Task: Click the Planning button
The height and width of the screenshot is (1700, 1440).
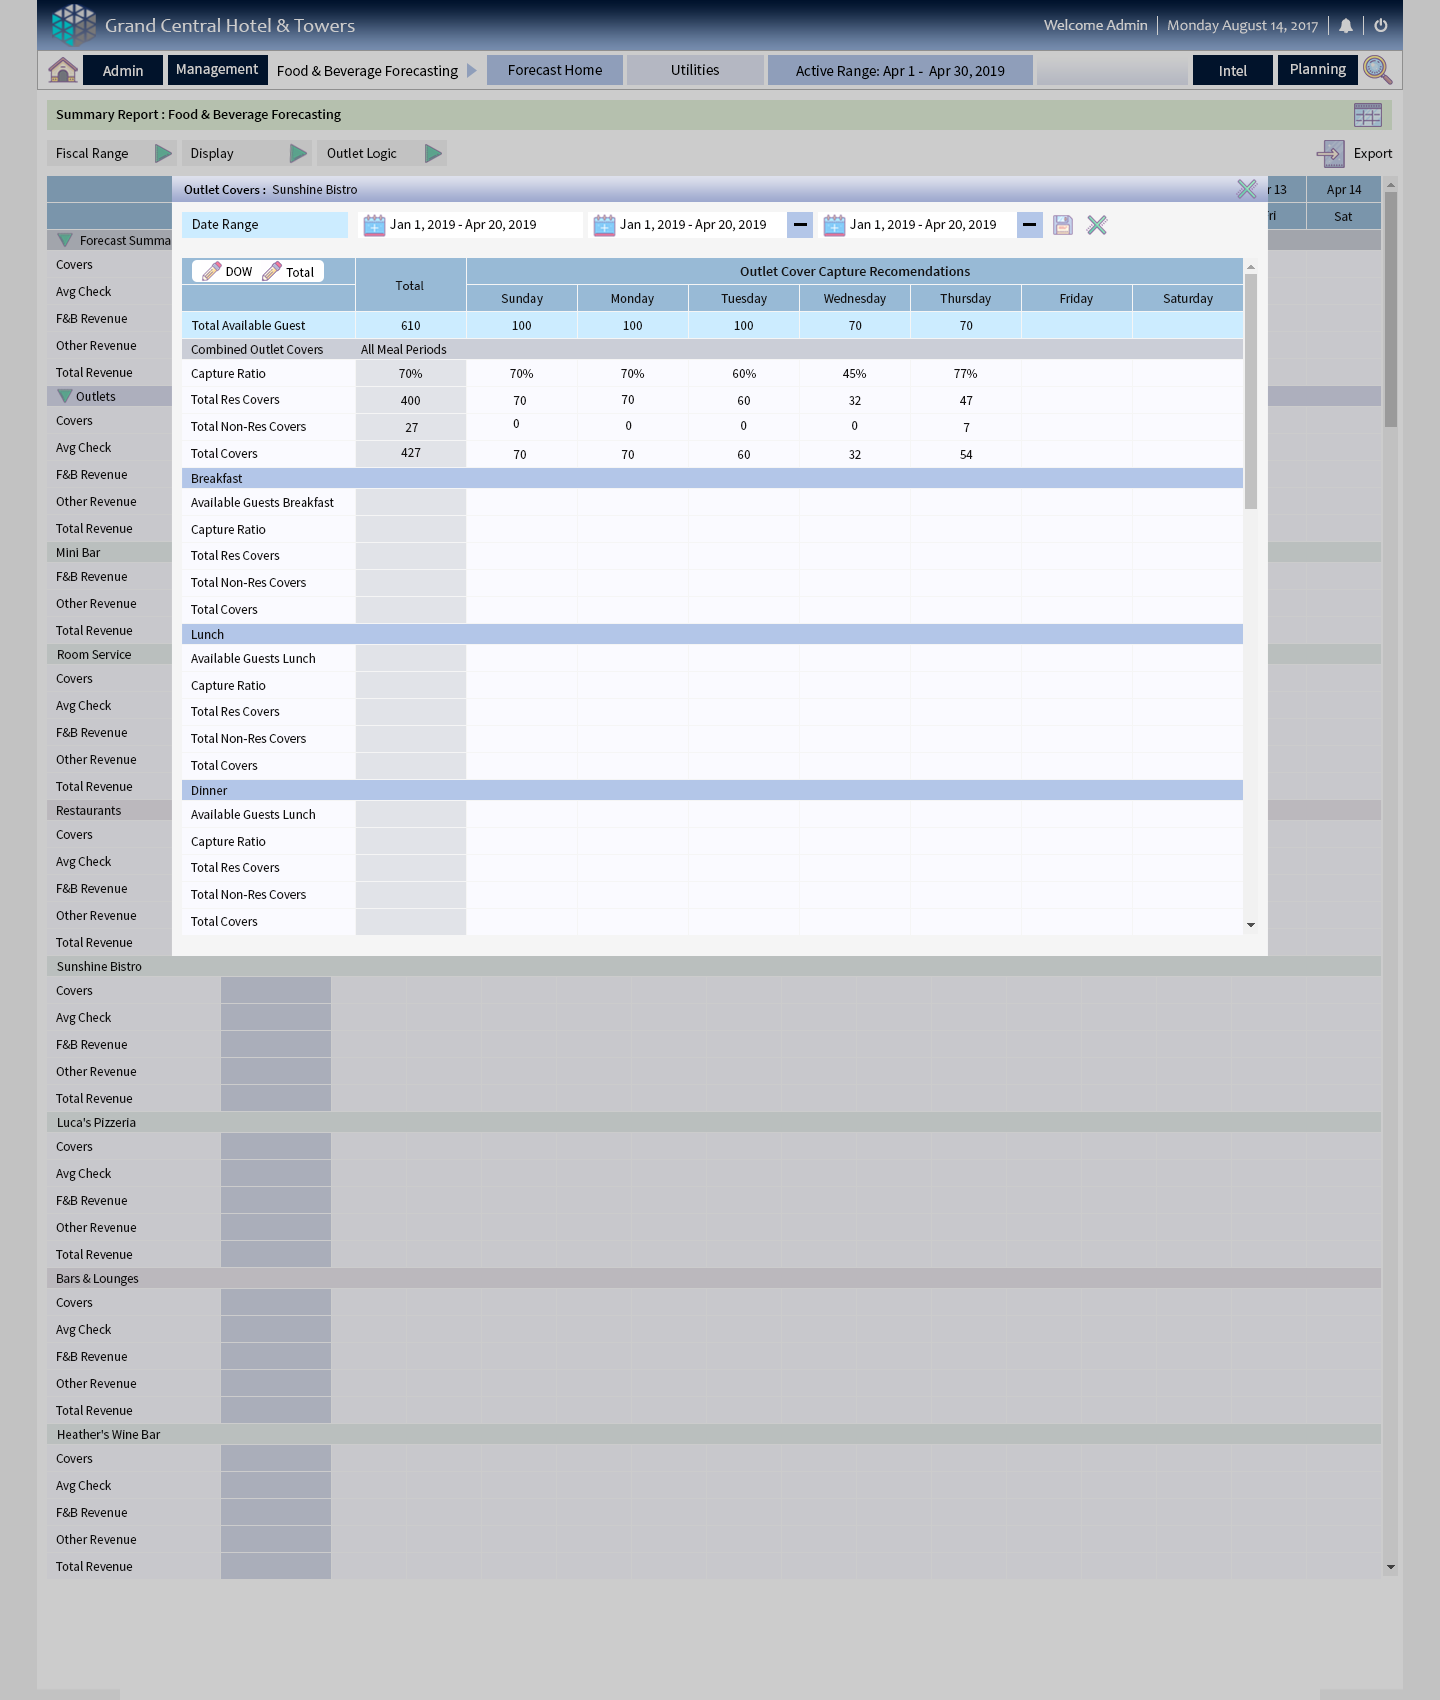Action: (x=1317, y=70)
